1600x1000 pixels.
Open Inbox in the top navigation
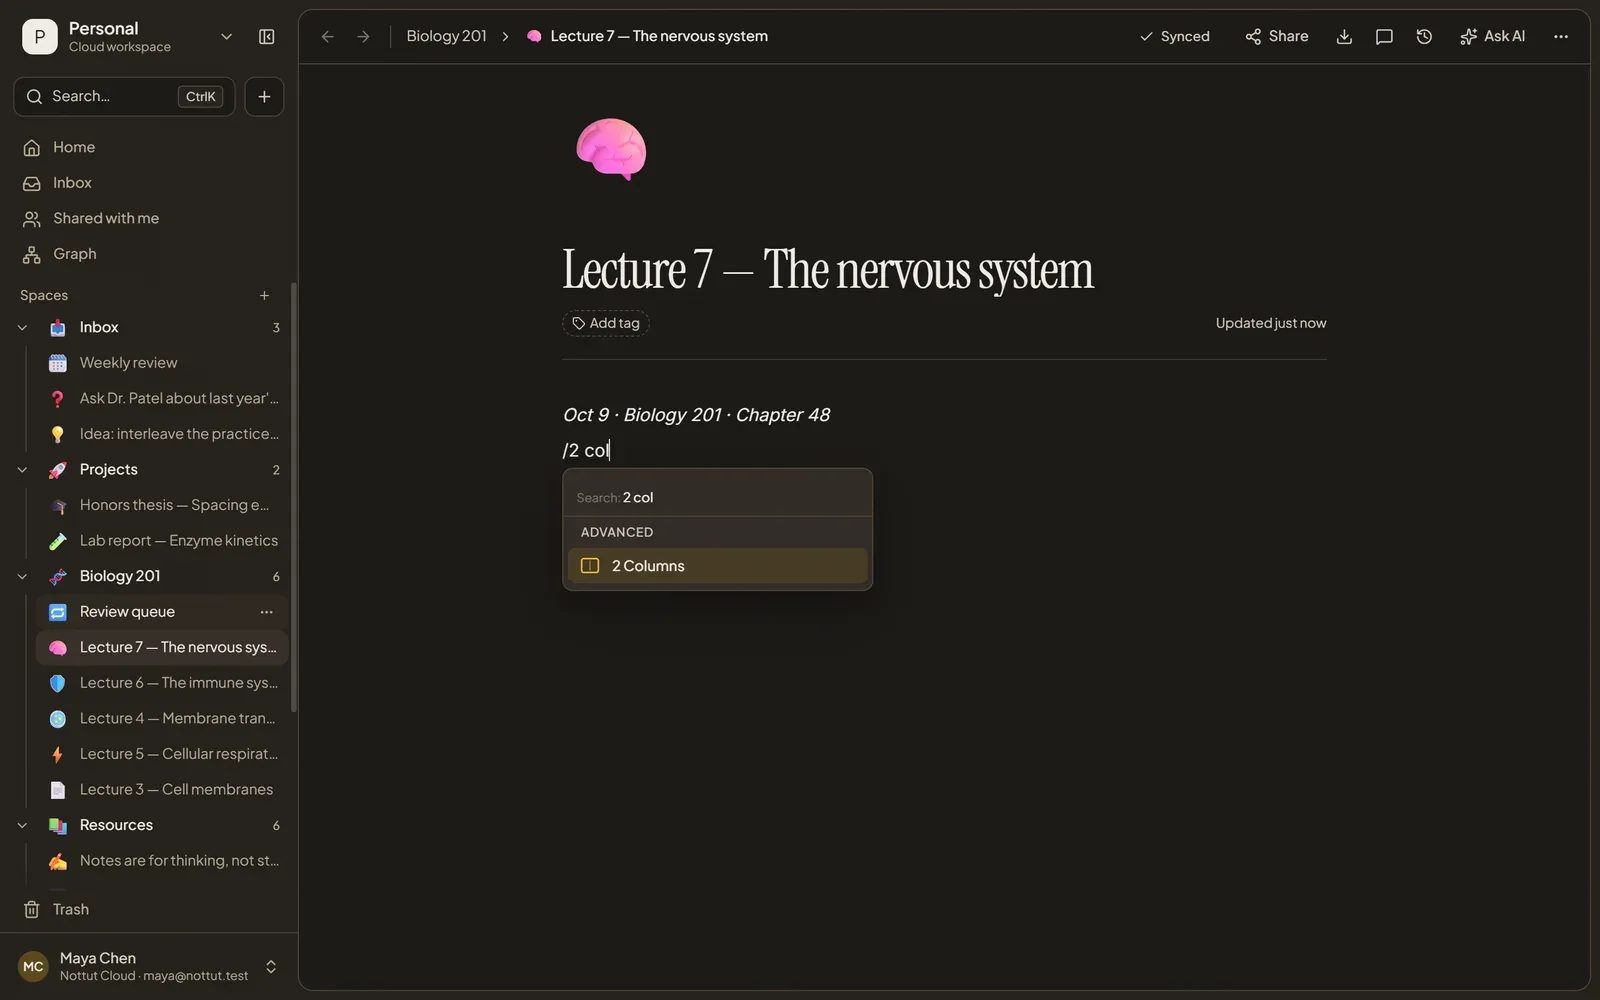click(x=150, y=183)
